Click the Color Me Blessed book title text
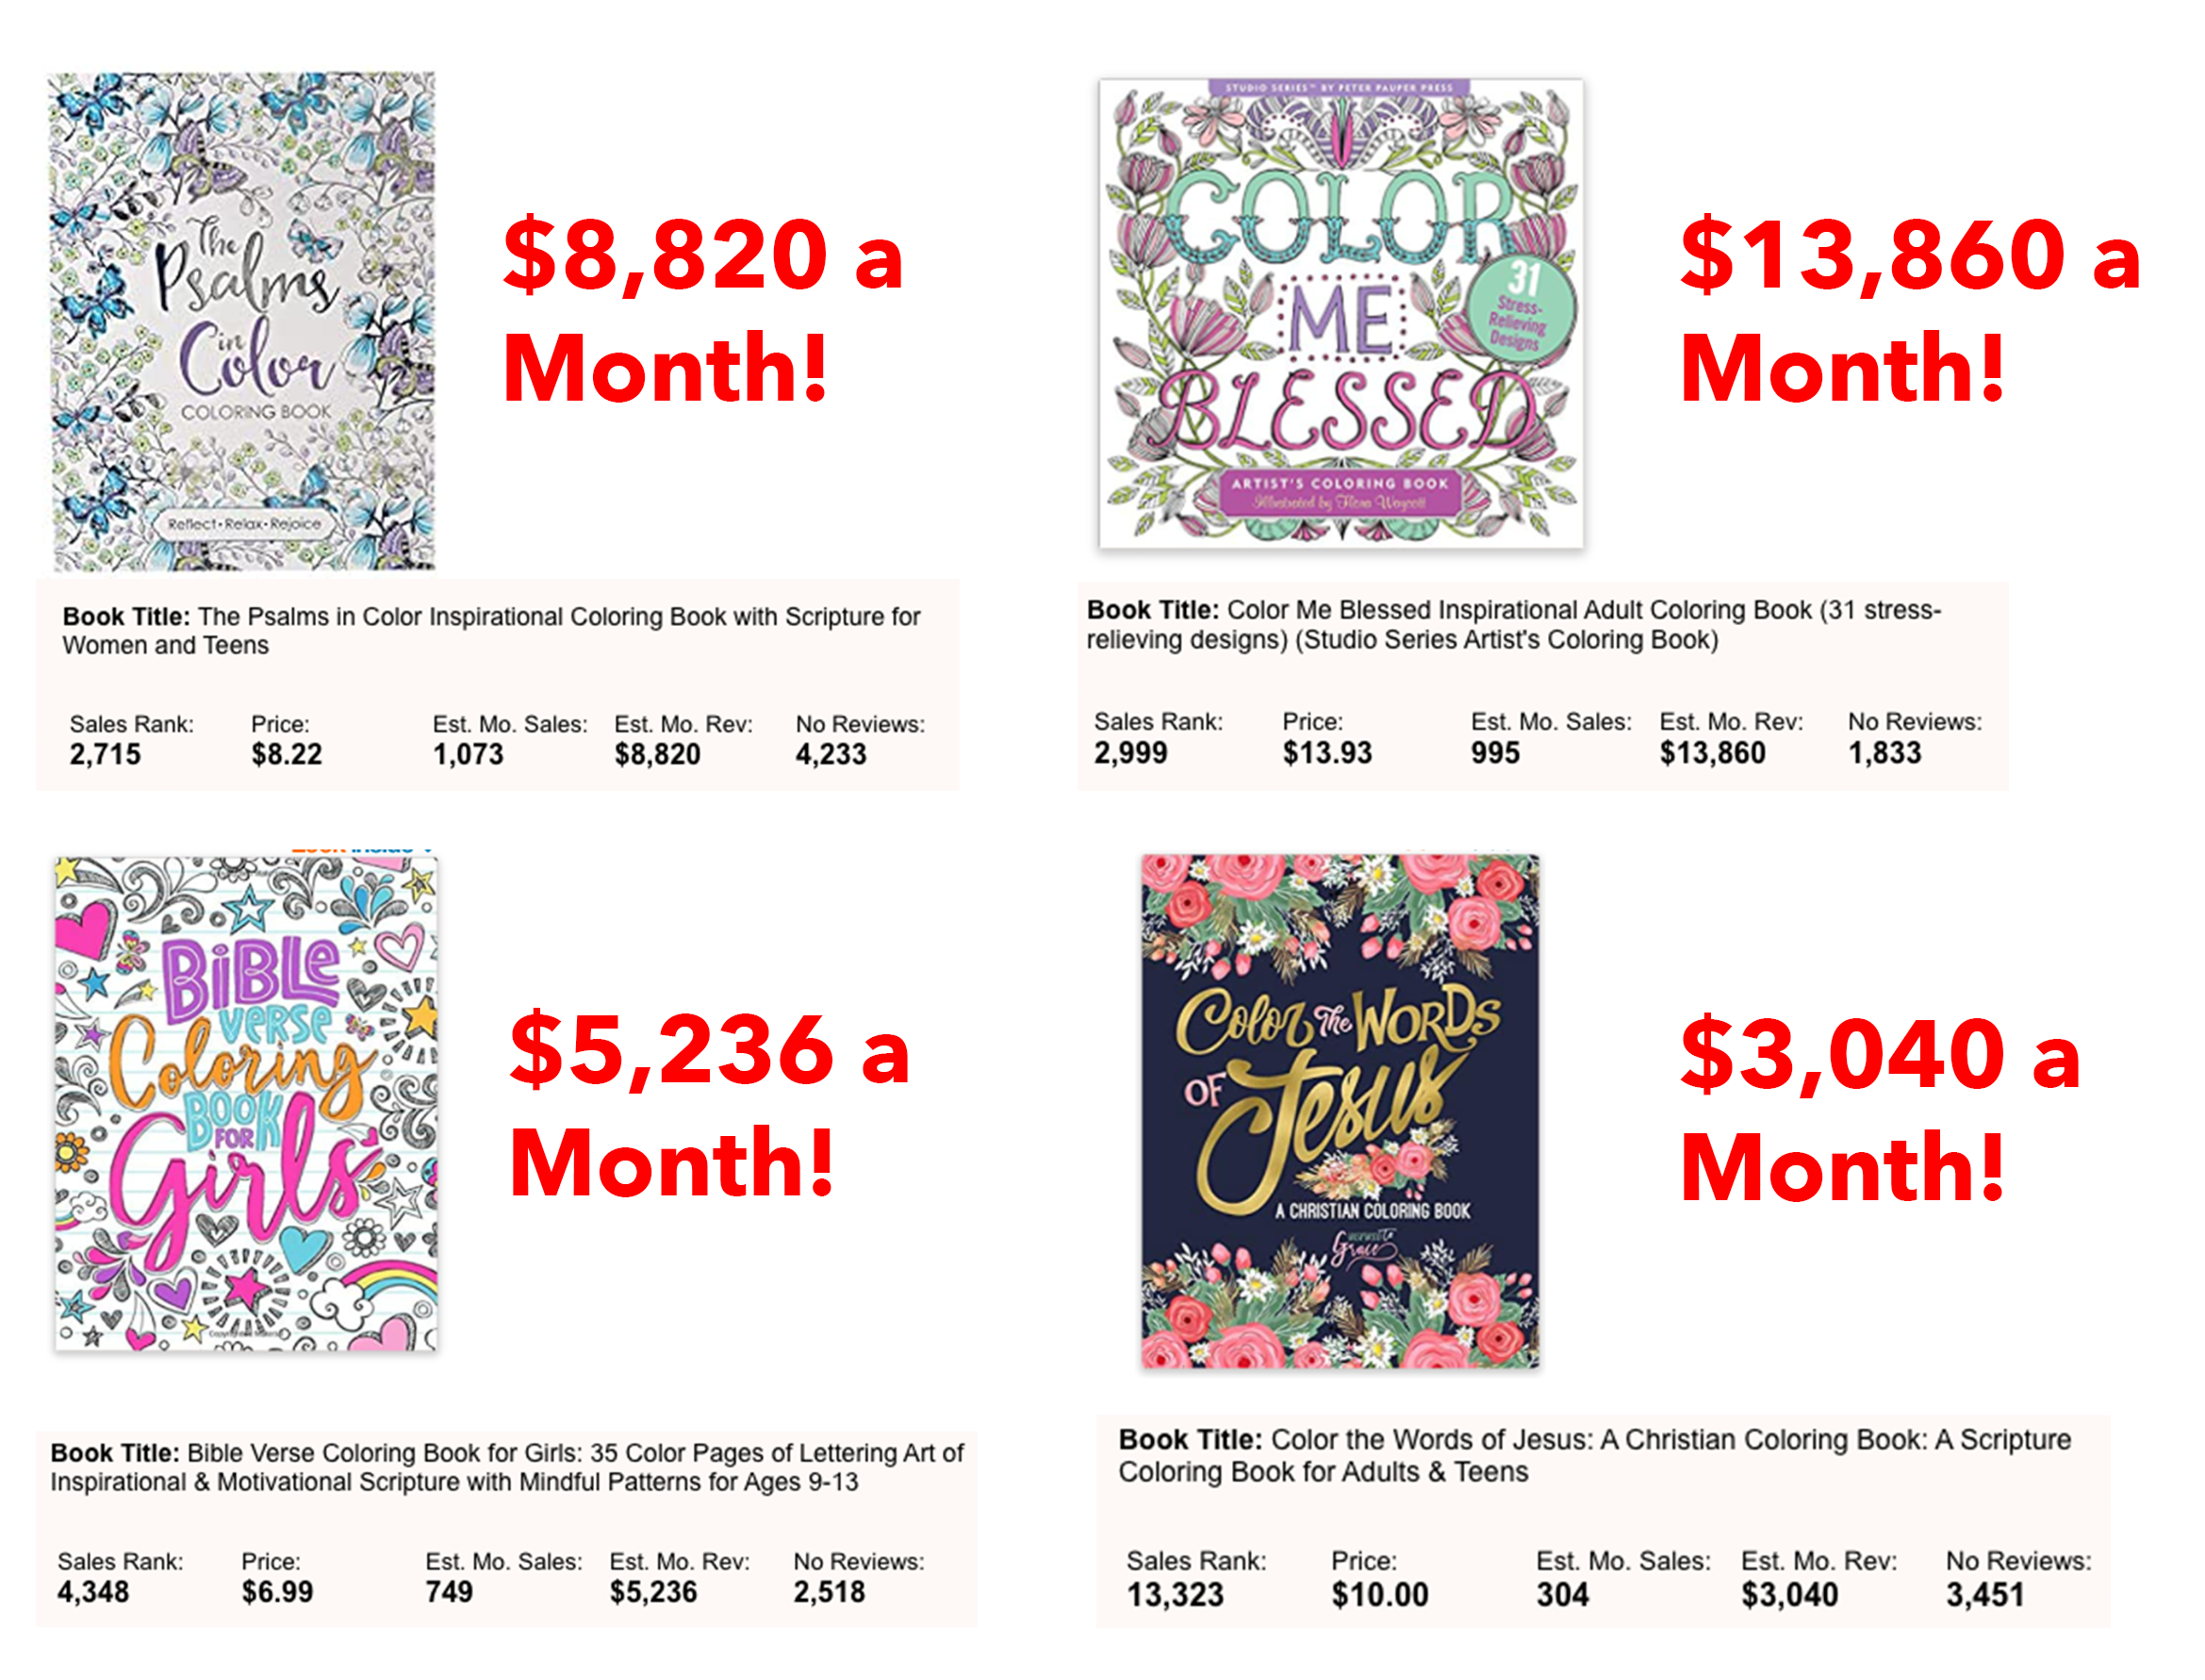The width and height of the screenshot is (2205, 1680). pos(1512,625)
